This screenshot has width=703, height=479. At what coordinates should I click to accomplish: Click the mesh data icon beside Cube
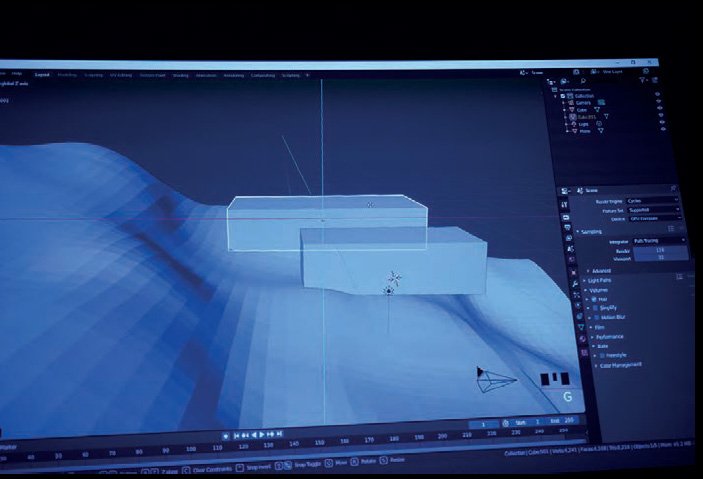pos(597,109)
